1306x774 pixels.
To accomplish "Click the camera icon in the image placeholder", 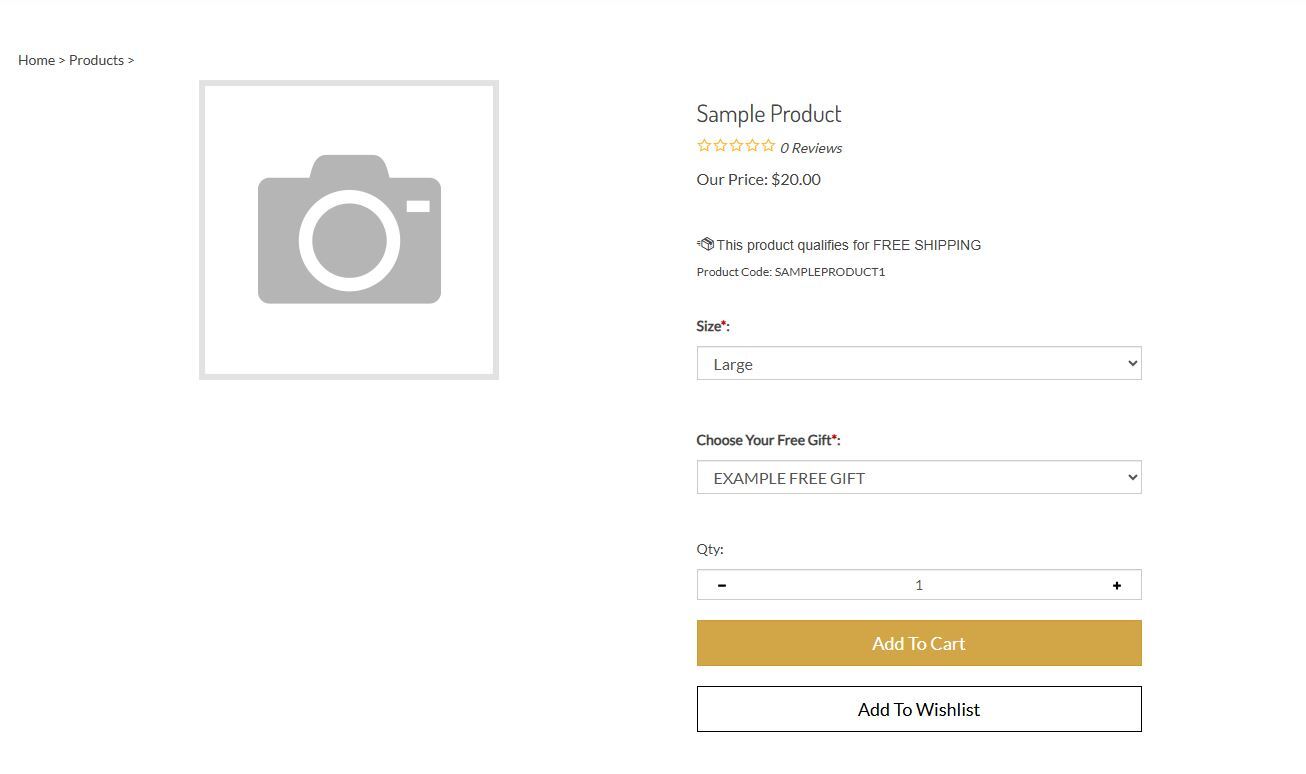I will pos(349,230).
